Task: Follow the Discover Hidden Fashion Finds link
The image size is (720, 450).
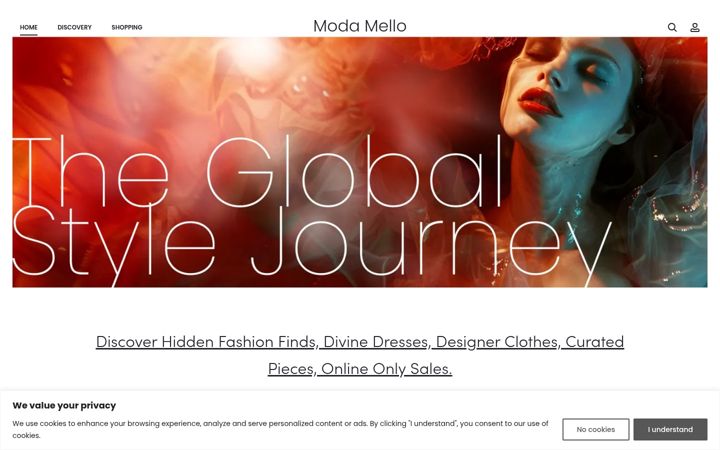Action: click(x=360, y=355)
